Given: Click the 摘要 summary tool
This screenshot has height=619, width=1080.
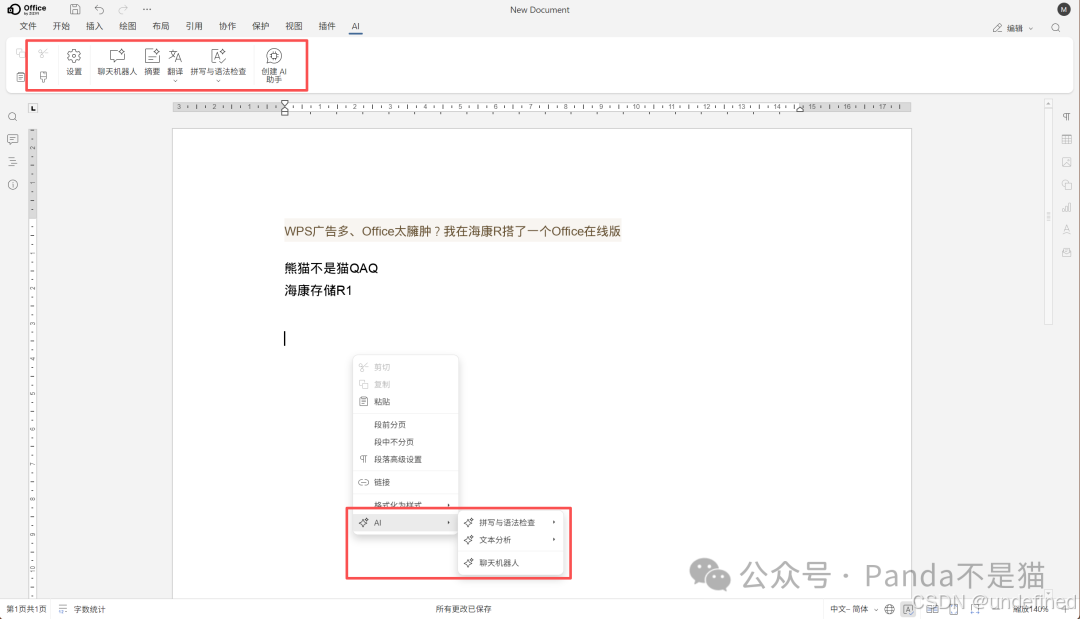Looking at the screenshot, I should 152,62.
